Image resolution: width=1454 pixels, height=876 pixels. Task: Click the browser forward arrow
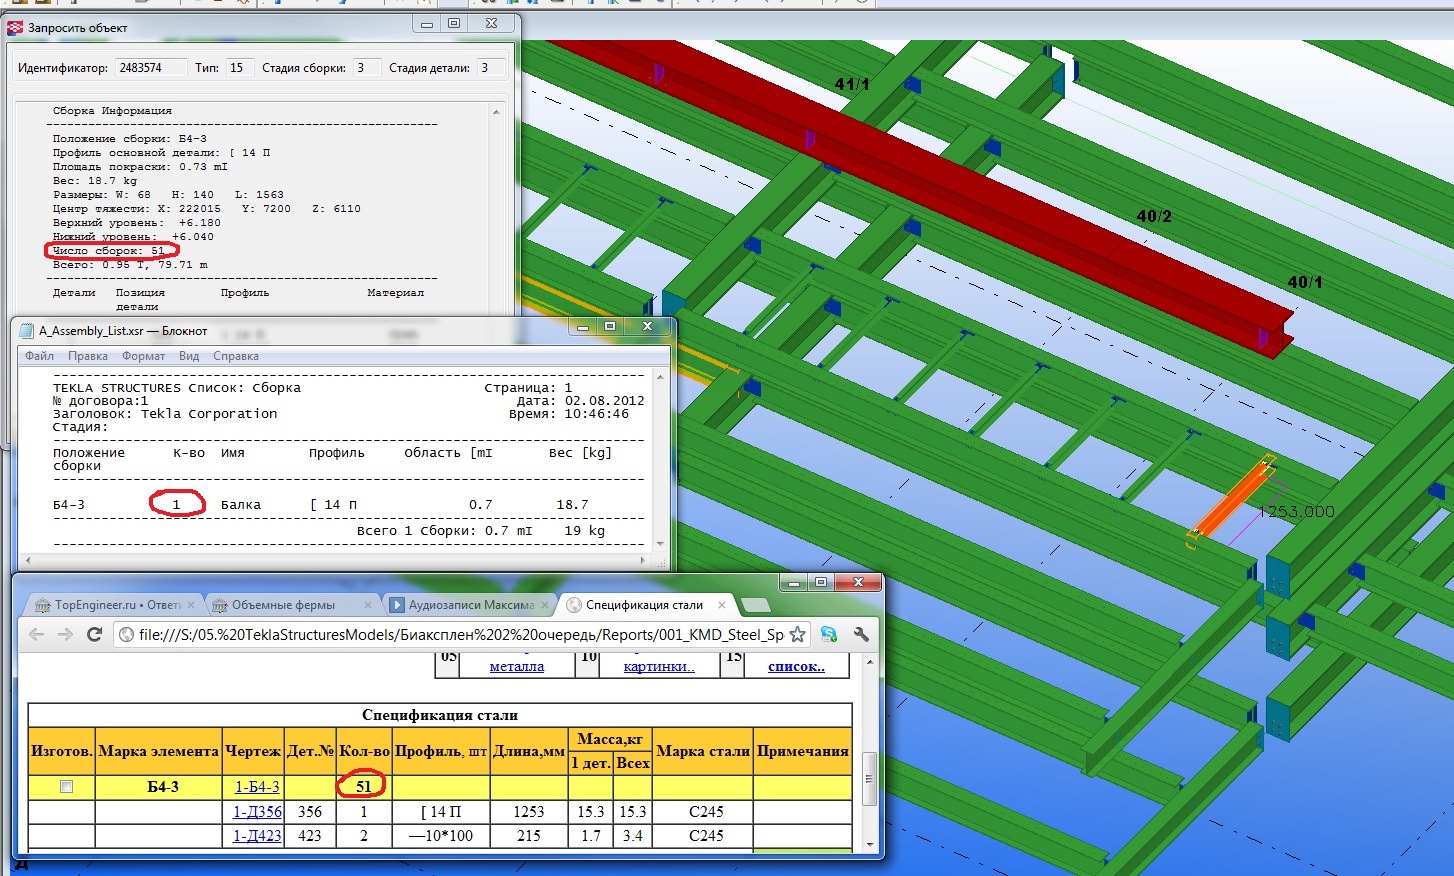(x=65, y=635)
